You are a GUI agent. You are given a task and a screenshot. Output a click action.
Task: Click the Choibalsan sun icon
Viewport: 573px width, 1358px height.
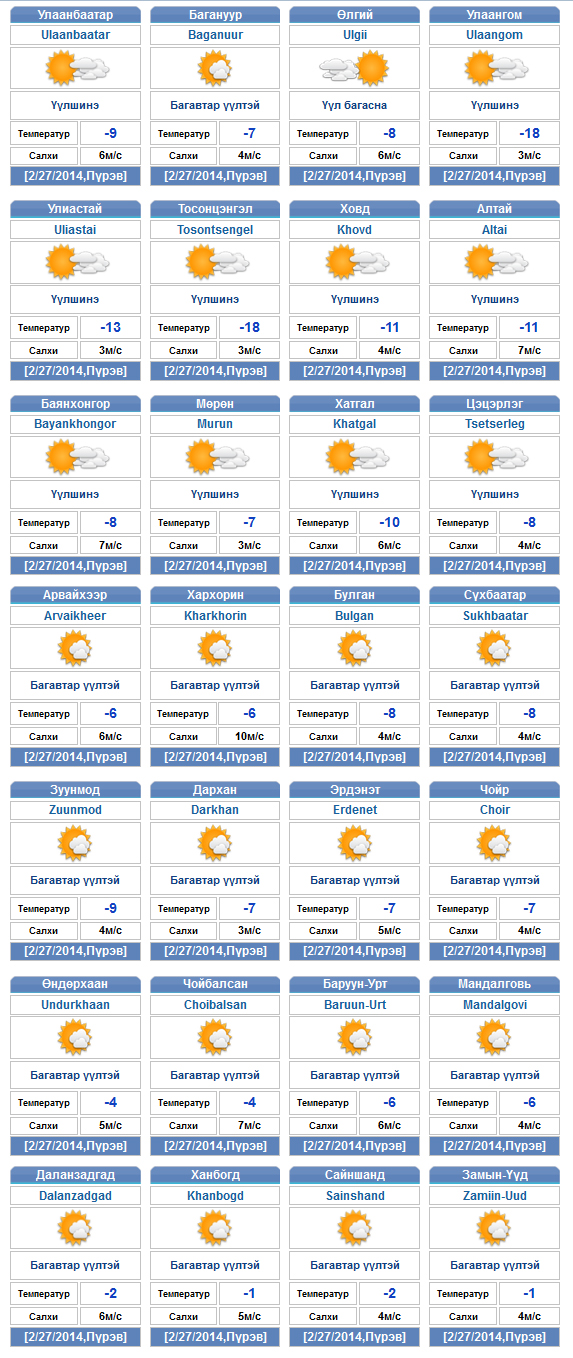(x=215, y=1038)
